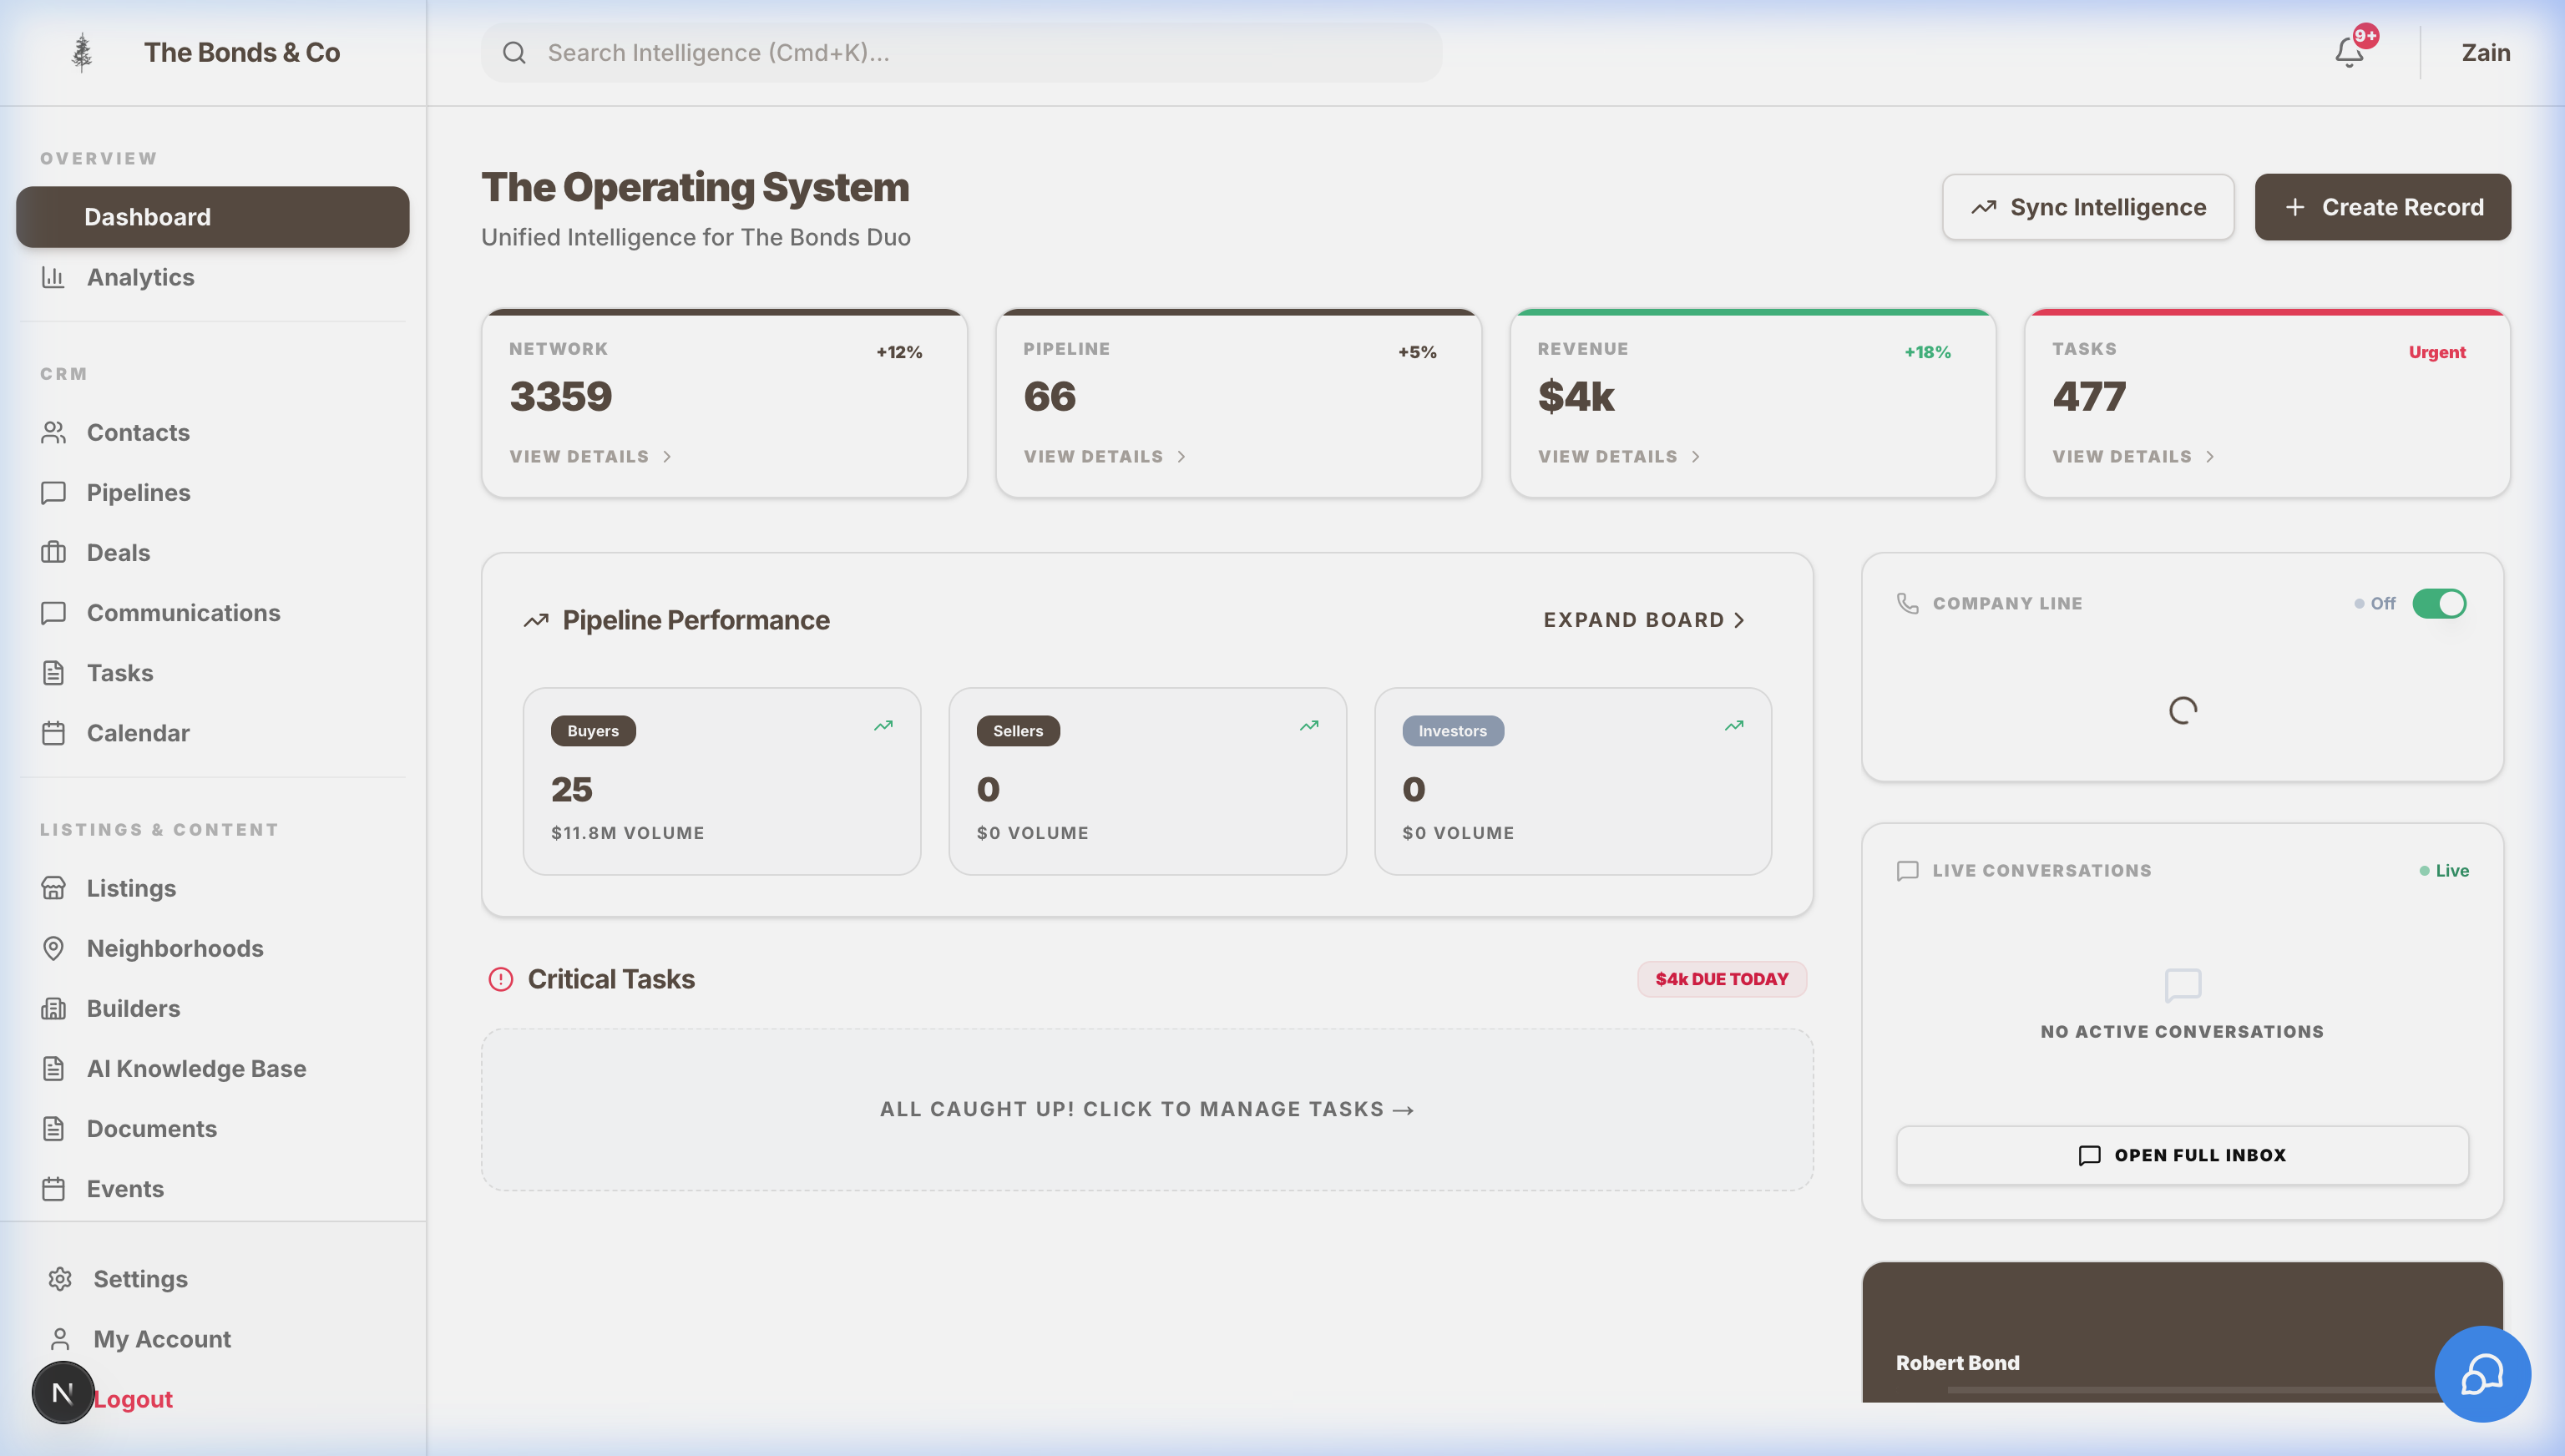Click the Open Full Inbox button
This screenshot has width=2565, height=1456.
point(2182,1155)
